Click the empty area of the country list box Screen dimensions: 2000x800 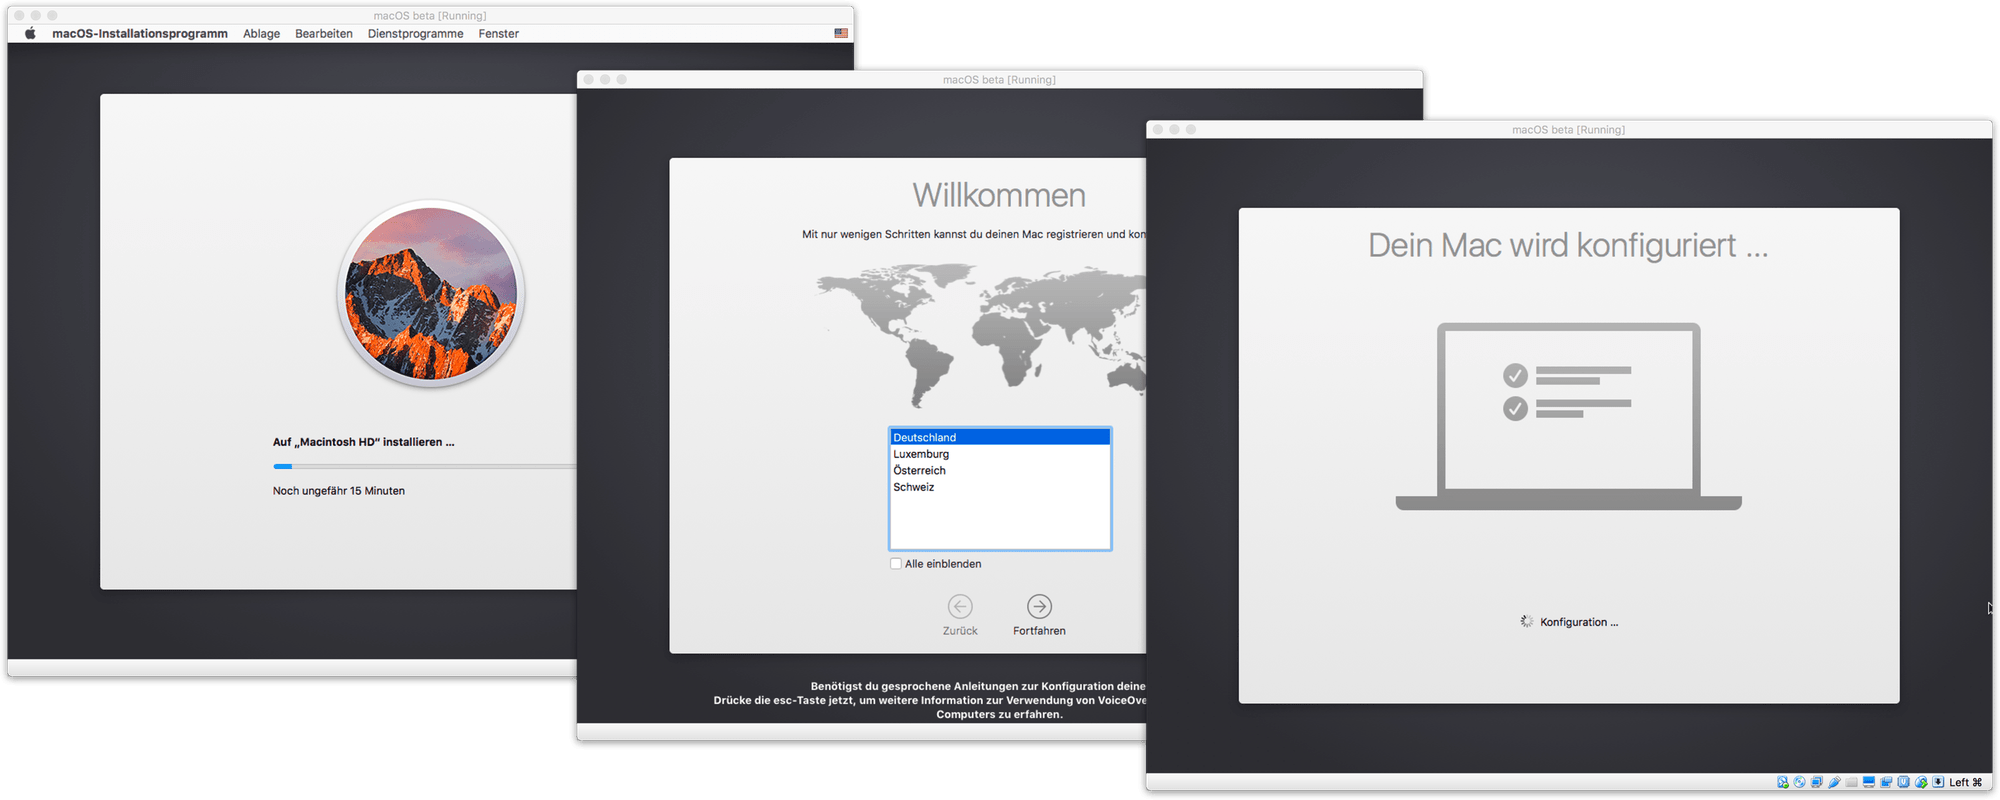click(x=1000, y=522)
